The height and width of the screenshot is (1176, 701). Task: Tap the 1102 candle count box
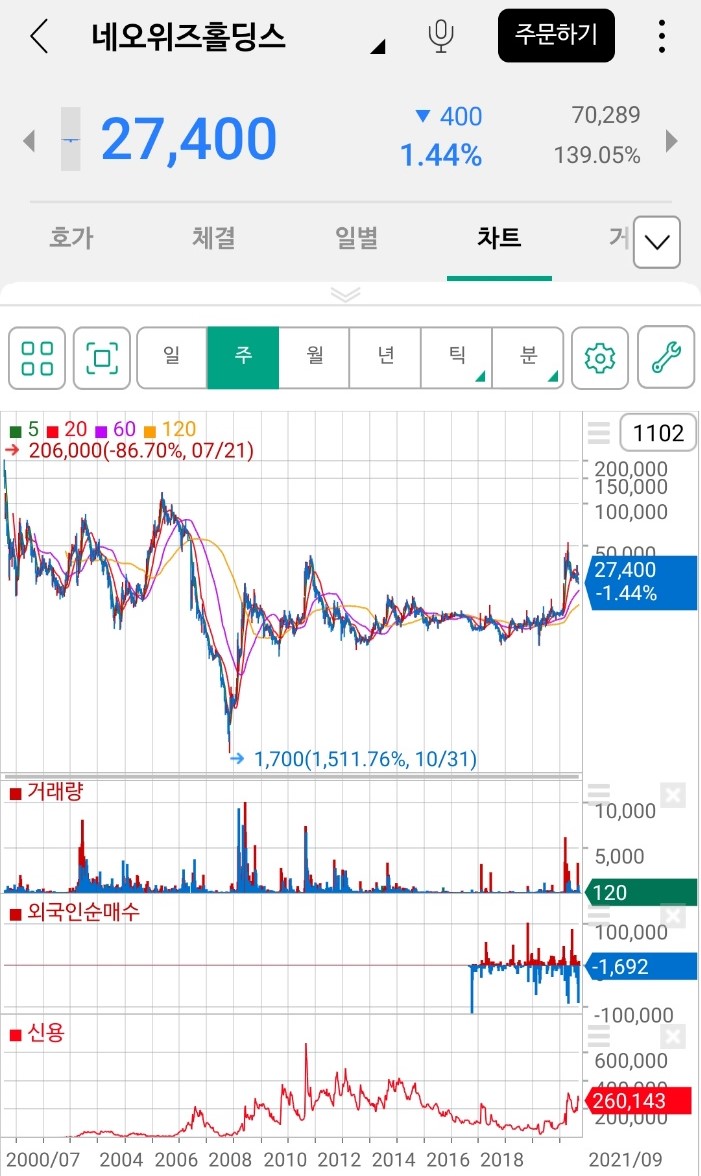pyautogui.click(x=658, y=433)
